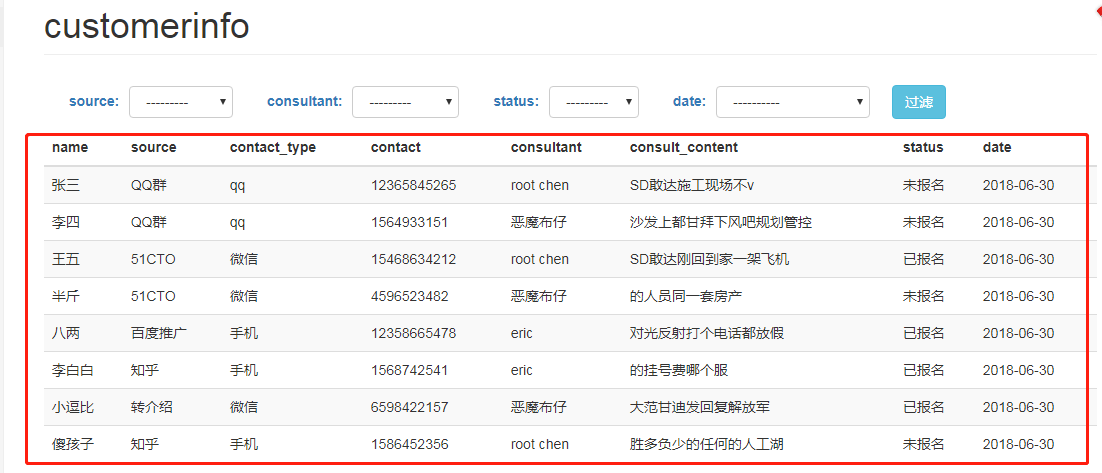Image resolution: width=1102 pixels, height=473 pixels.
Task: Click the customerinfo page heading
Action: [x=147, y=27]
